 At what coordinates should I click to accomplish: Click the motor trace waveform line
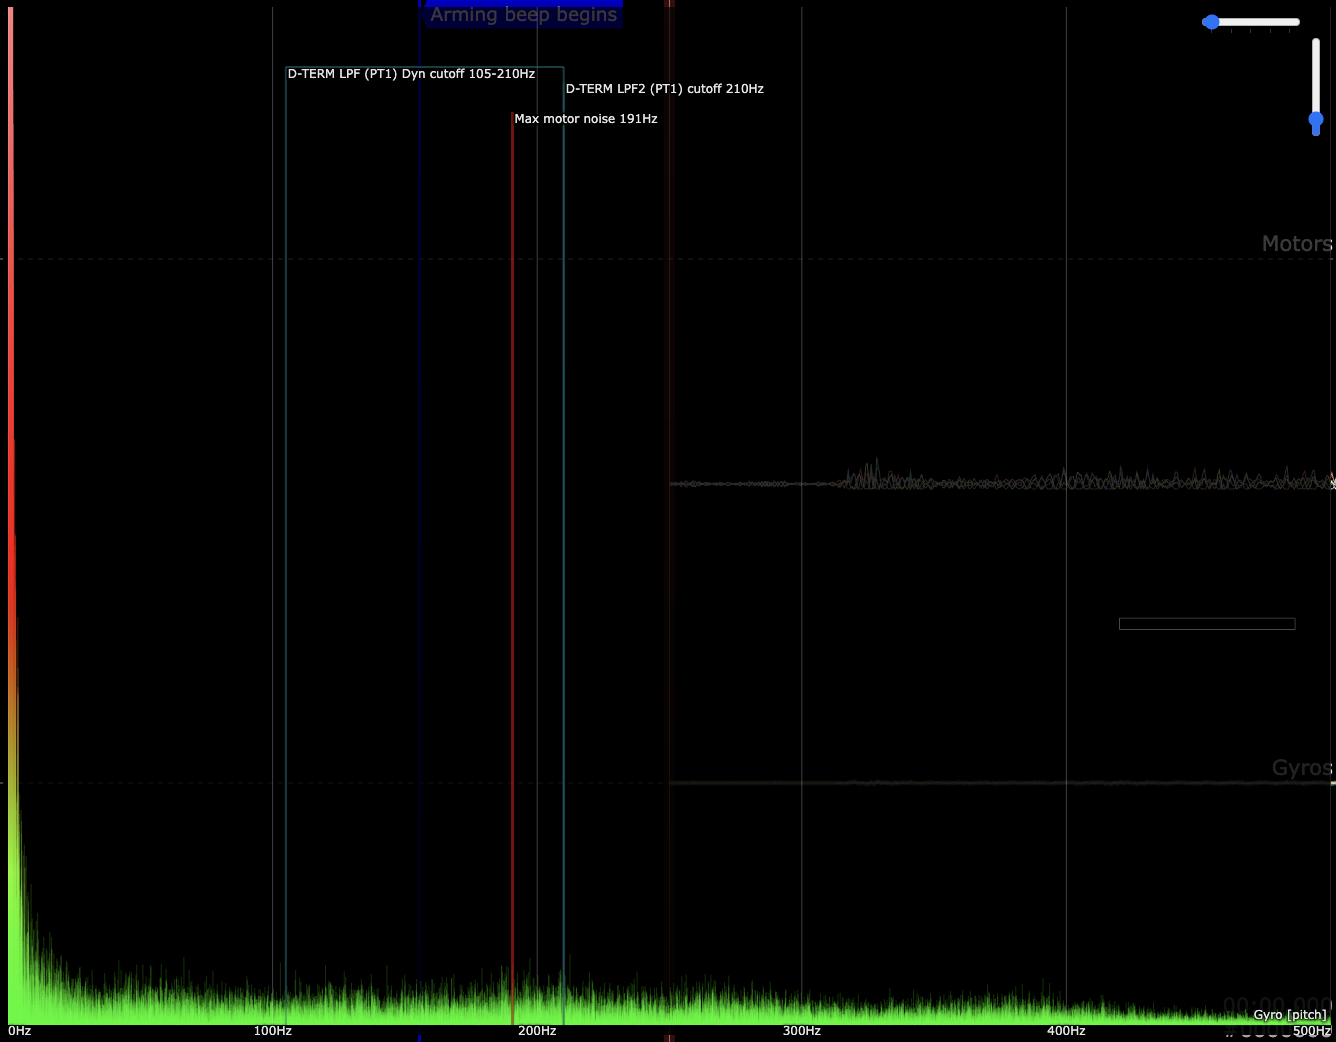[1000, 483]
